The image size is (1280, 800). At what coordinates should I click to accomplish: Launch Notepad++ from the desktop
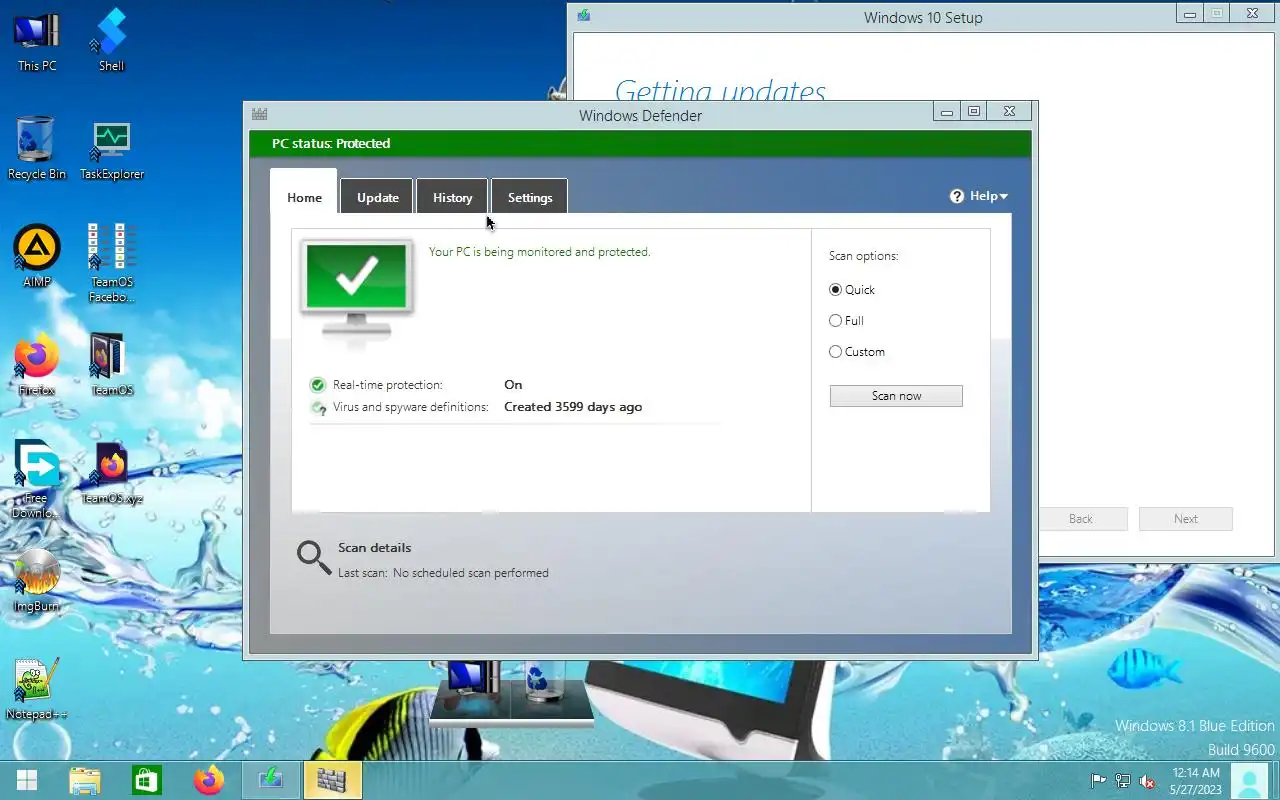[x=37, y=688]
